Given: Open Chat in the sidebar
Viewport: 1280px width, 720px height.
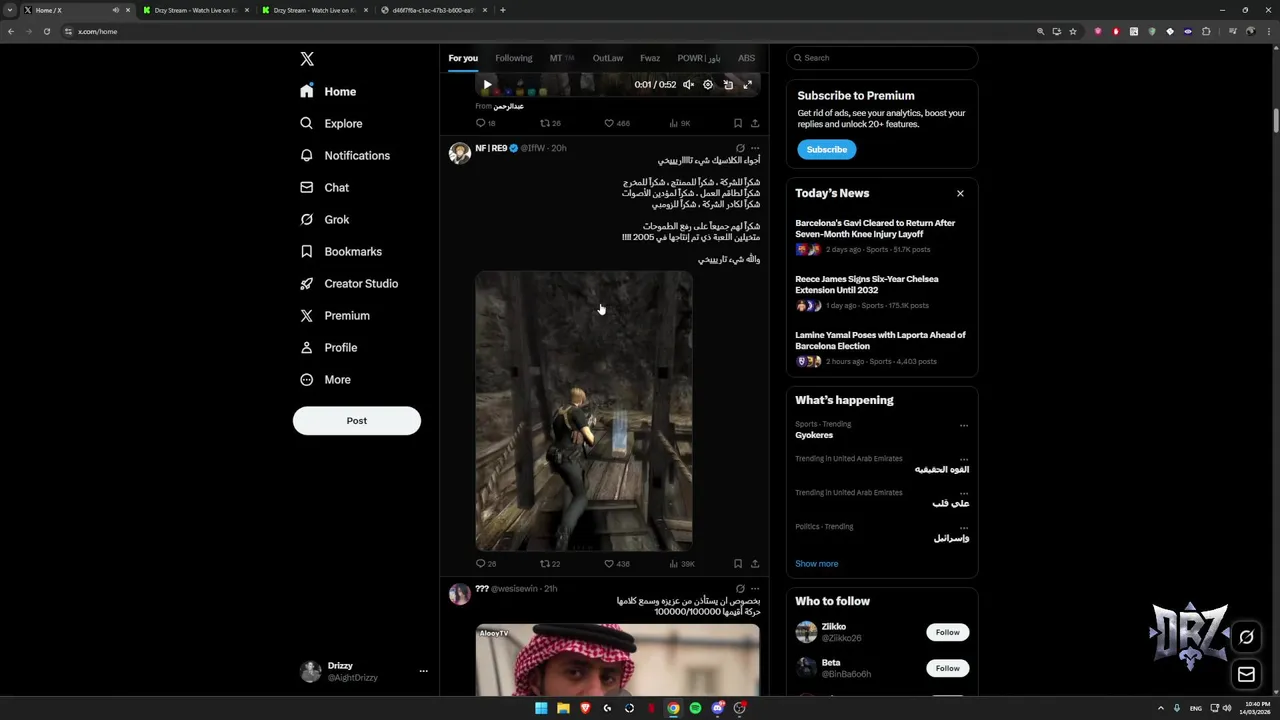Looking at the screenshot, I should [x=324, y=187].
